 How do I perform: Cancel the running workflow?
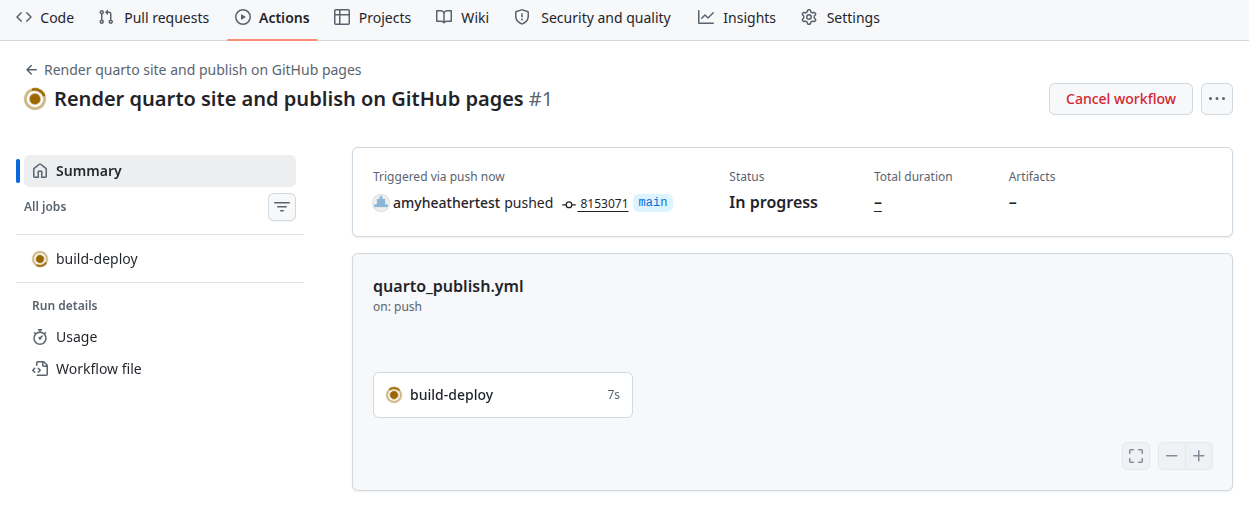[1121, 99]
